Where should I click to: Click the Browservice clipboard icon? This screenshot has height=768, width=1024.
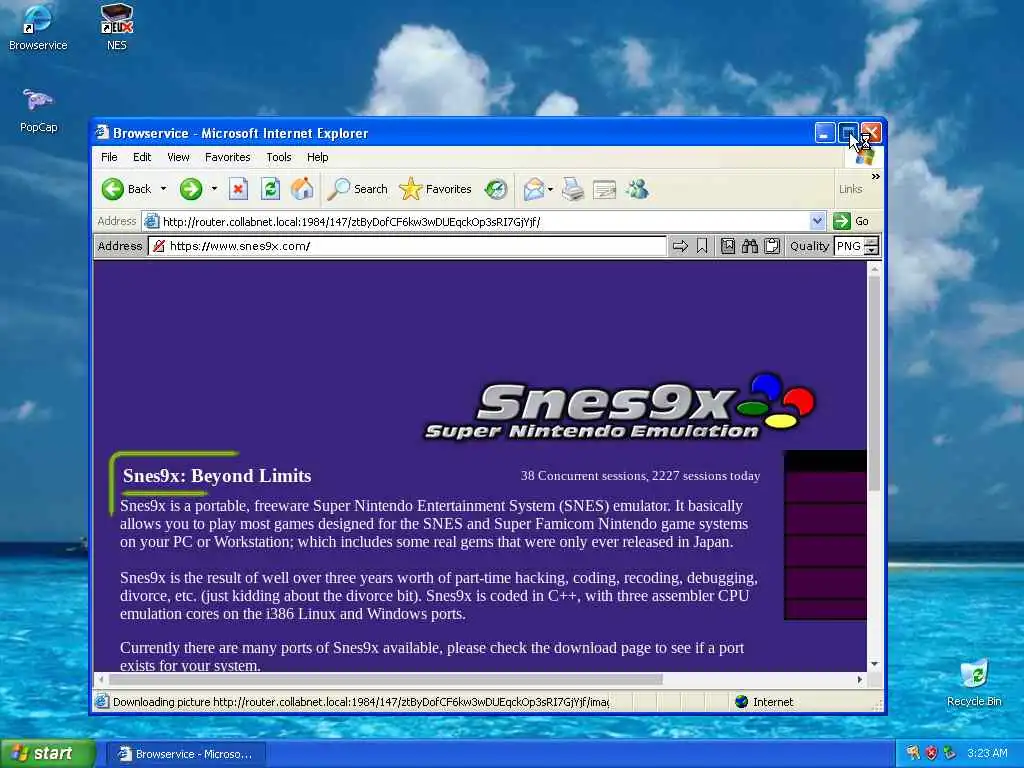tap(772, 246)
